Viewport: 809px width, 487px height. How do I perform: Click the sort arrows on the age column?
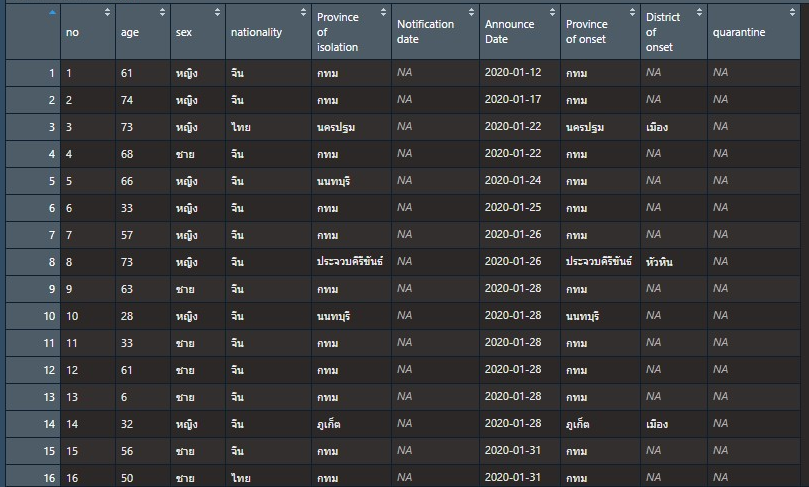click(162, 13)
